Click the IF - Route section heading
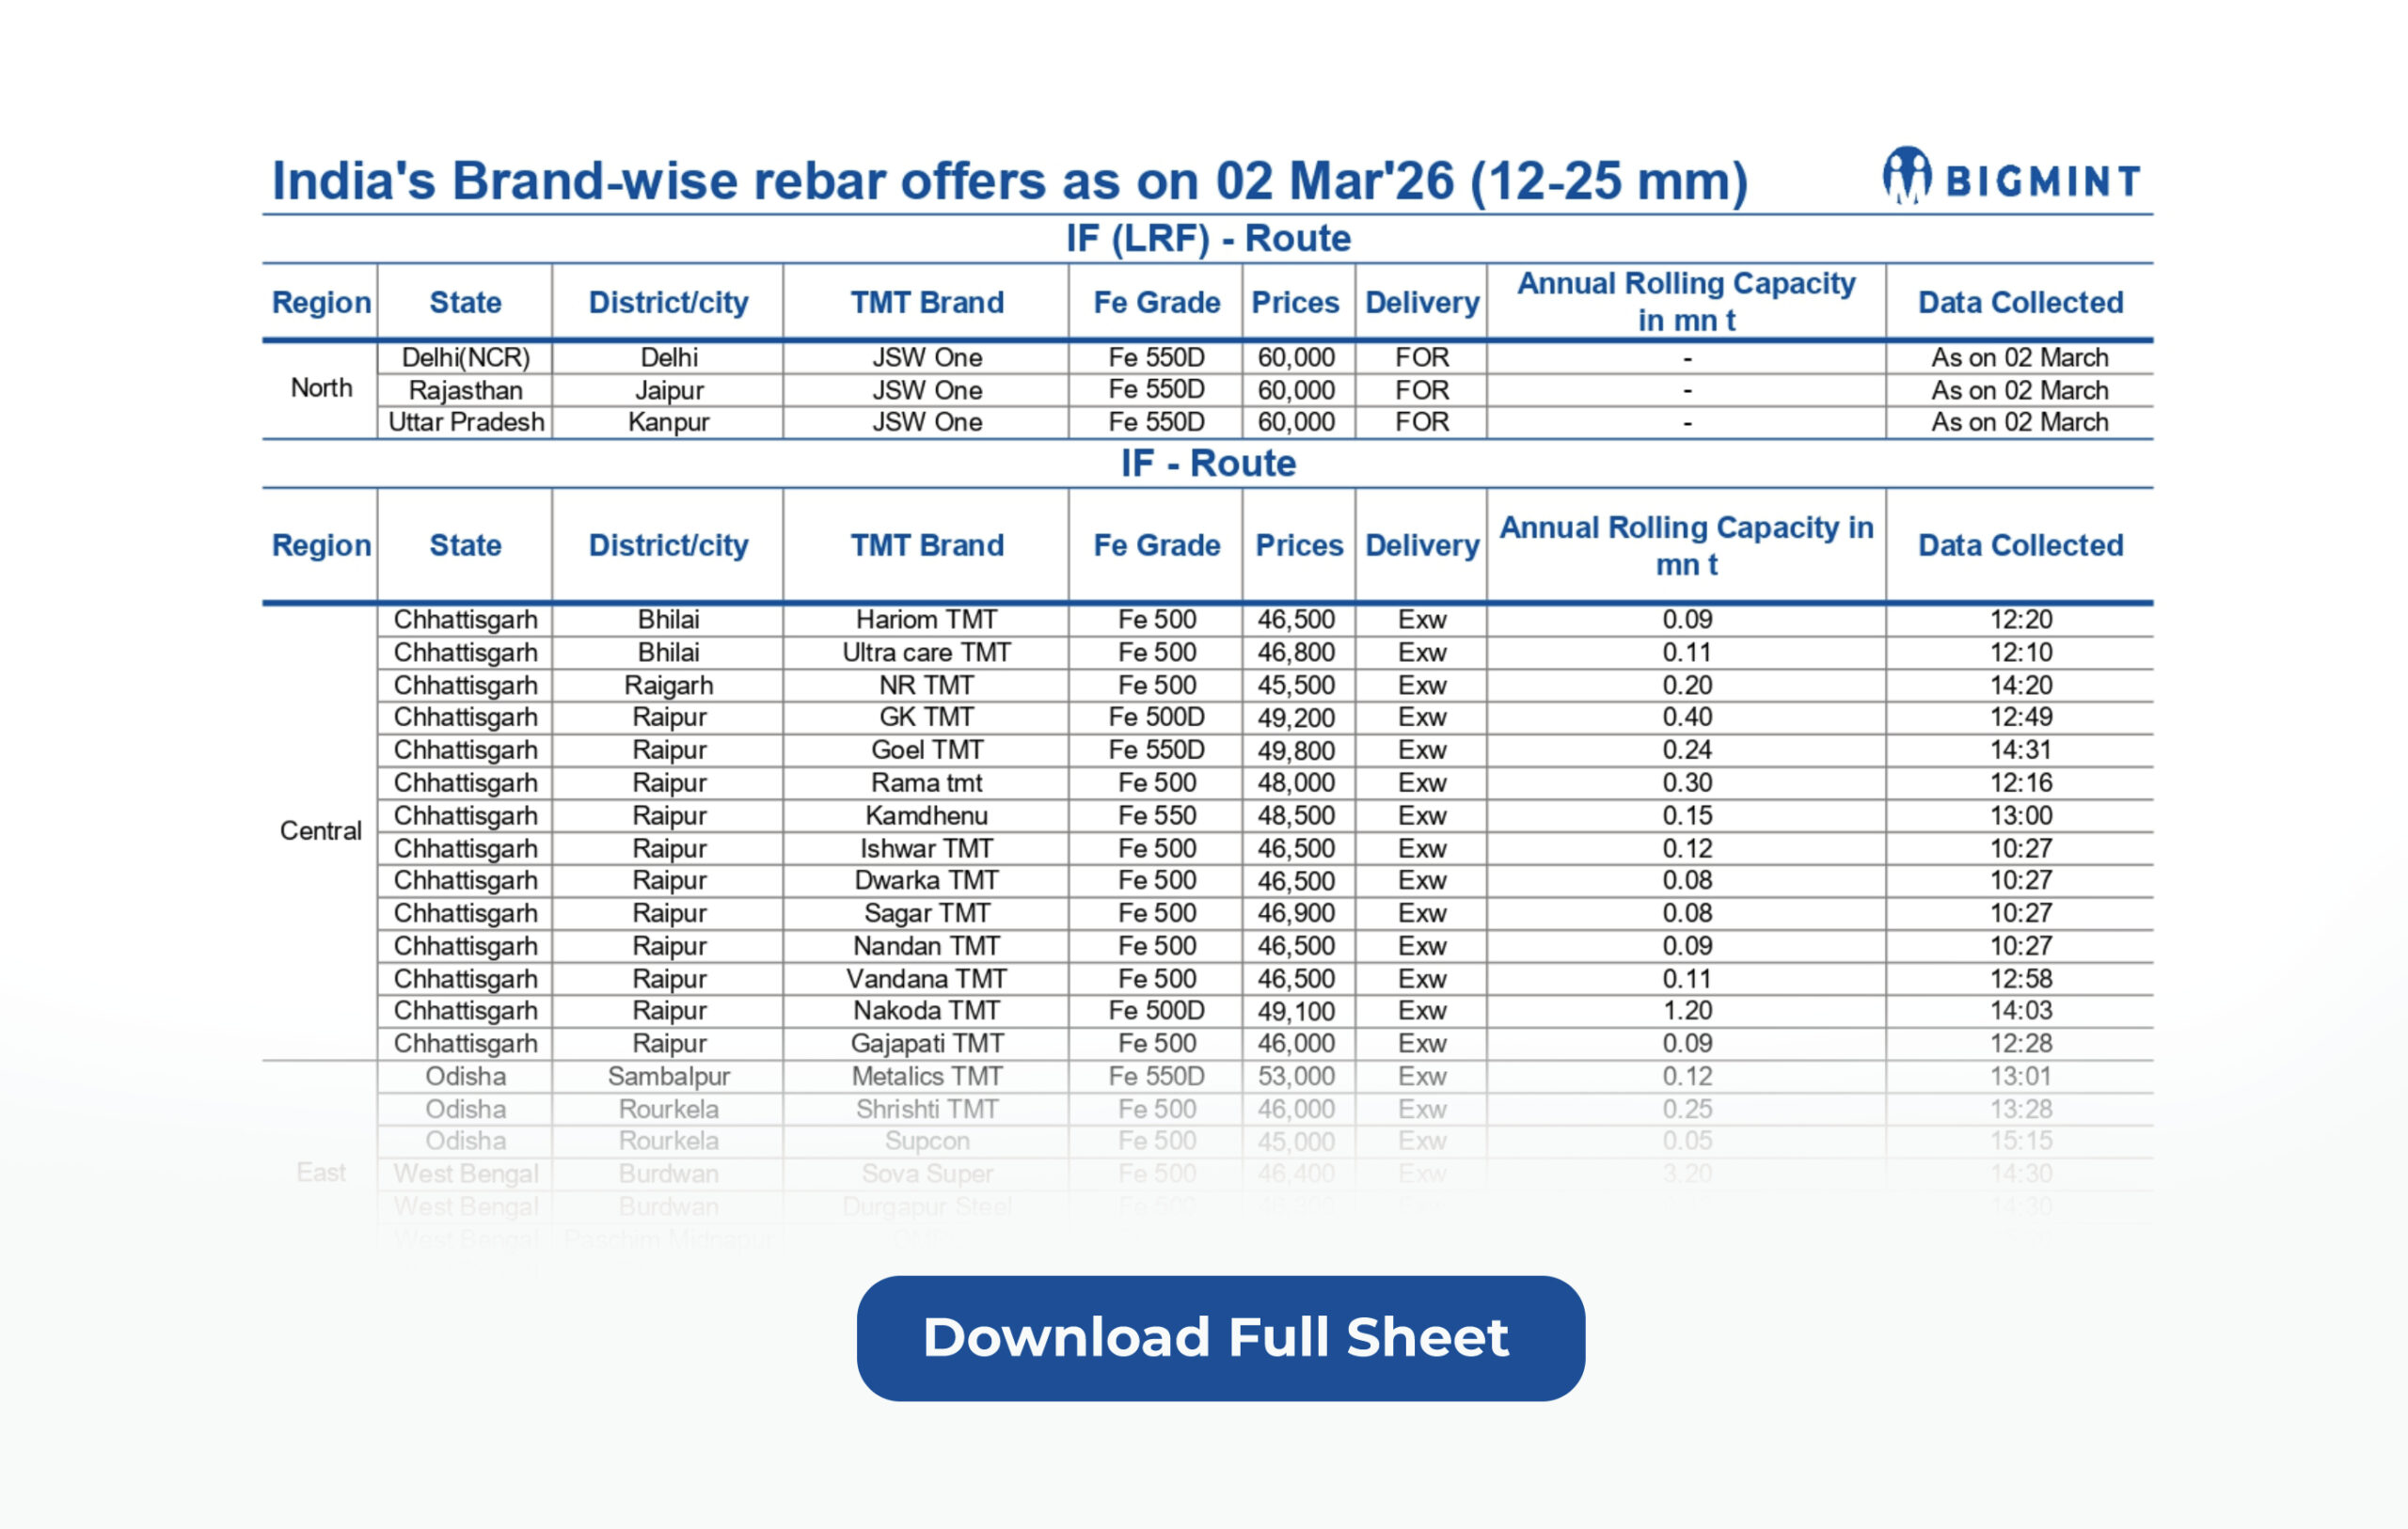The width and height of the screenshot is (2408, 1529). click(1207, 463)
